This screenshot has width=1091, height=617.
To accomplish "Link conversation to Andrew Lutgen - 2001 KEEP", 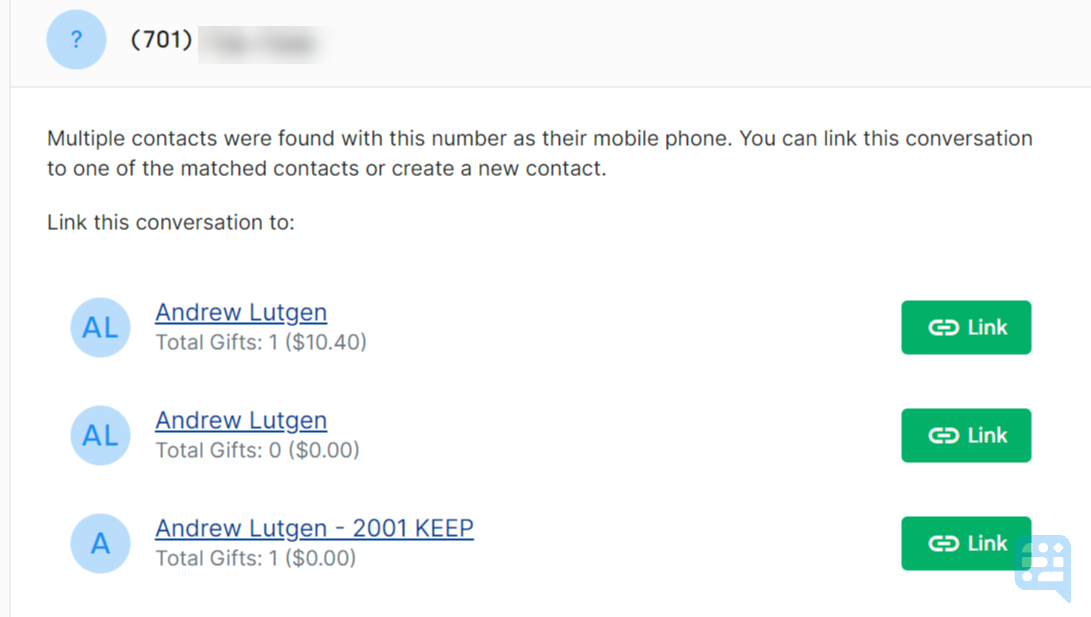I will pos(966,543).
